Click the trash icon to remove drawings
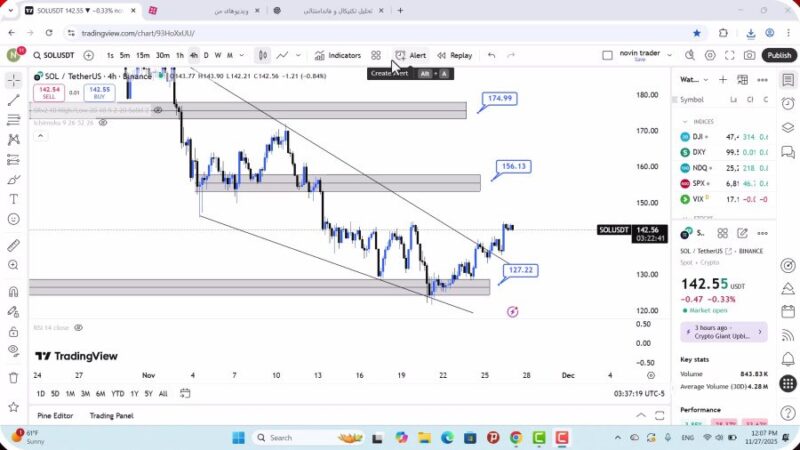The image size is (800, 450). pos(13,377)
